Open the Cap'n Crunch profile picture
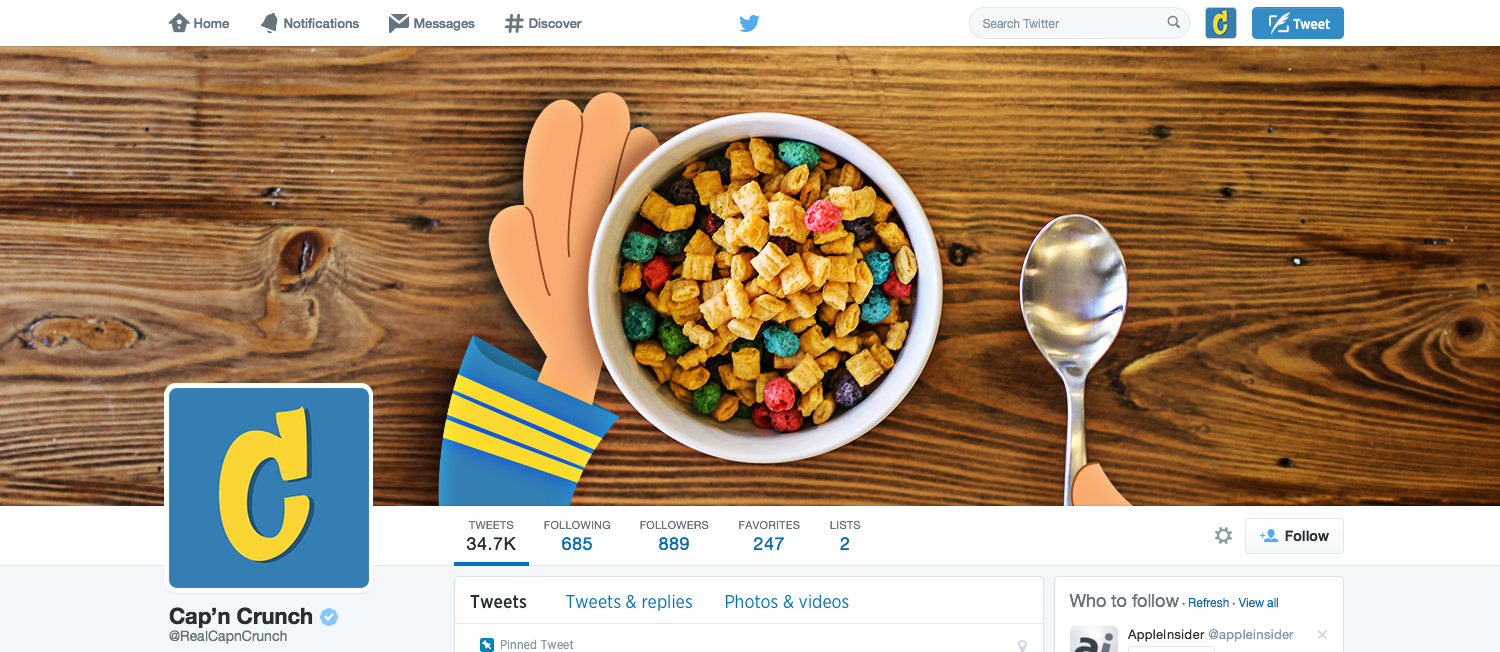Image resolution: width=1500 pixels, height=652 pixels. pyautogui.click(x=269, y=488)
